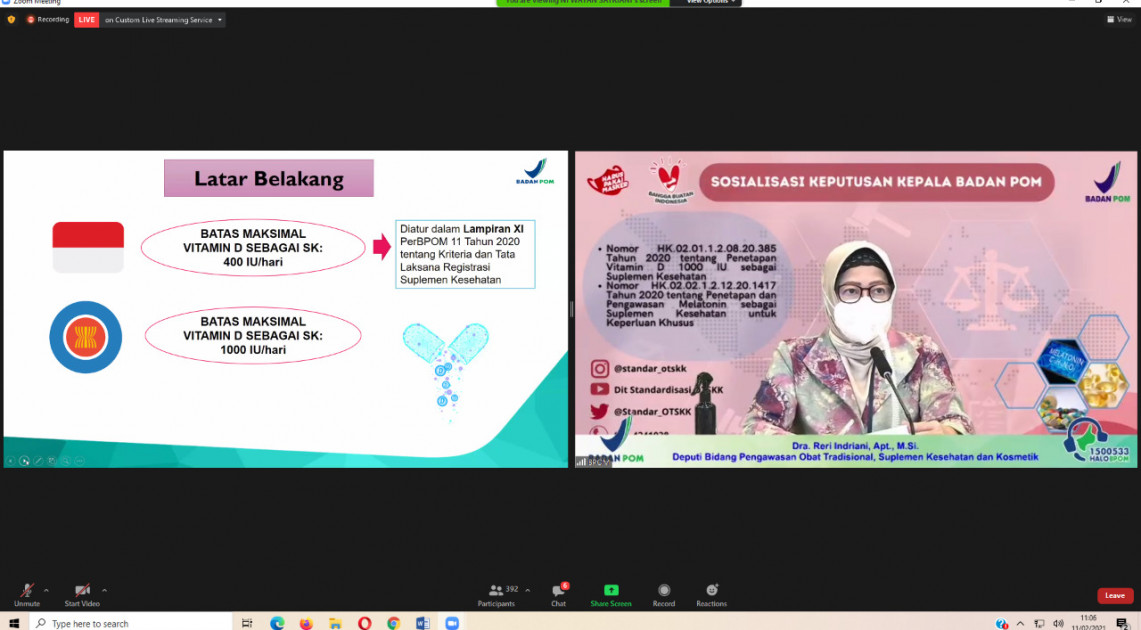Leave the meeting
The height and width of the screenshot is (630, 1141).
(1114, 596)
